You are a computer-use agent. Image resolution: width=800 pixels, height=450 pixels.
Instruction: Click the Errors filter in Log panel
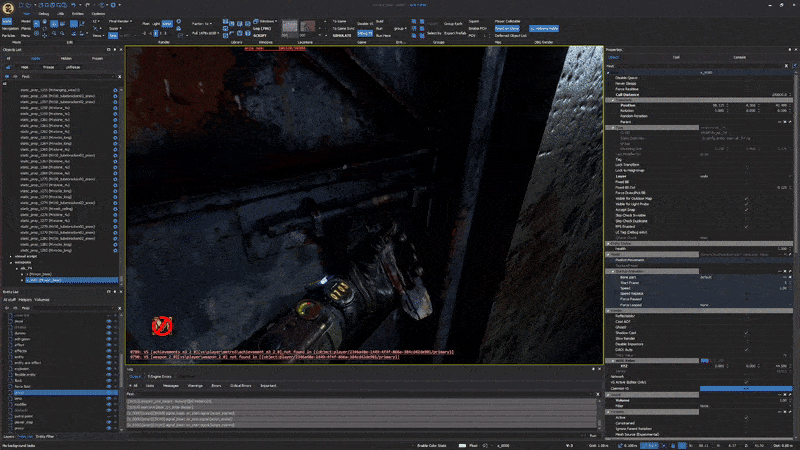point(218,384)
